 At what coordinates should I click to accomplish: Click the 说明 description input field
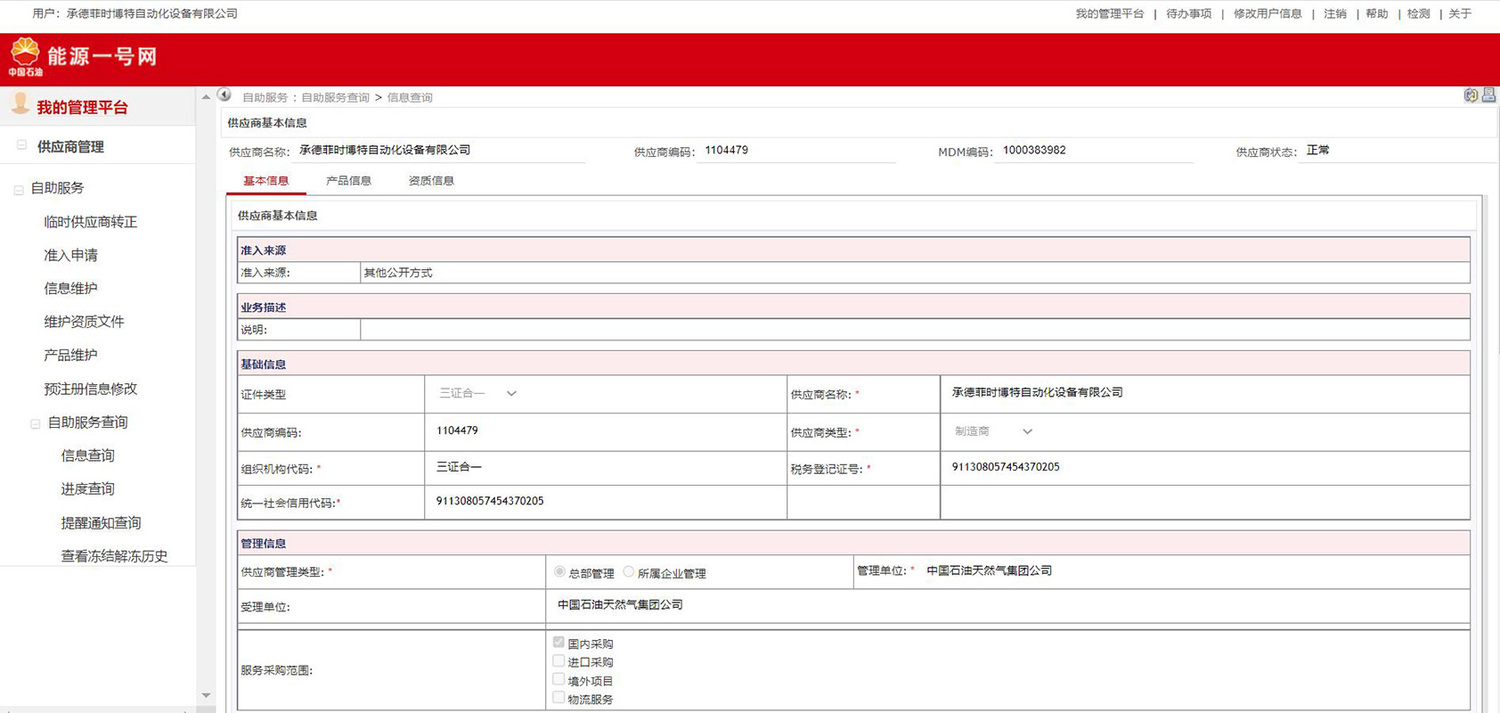point(914,329)
